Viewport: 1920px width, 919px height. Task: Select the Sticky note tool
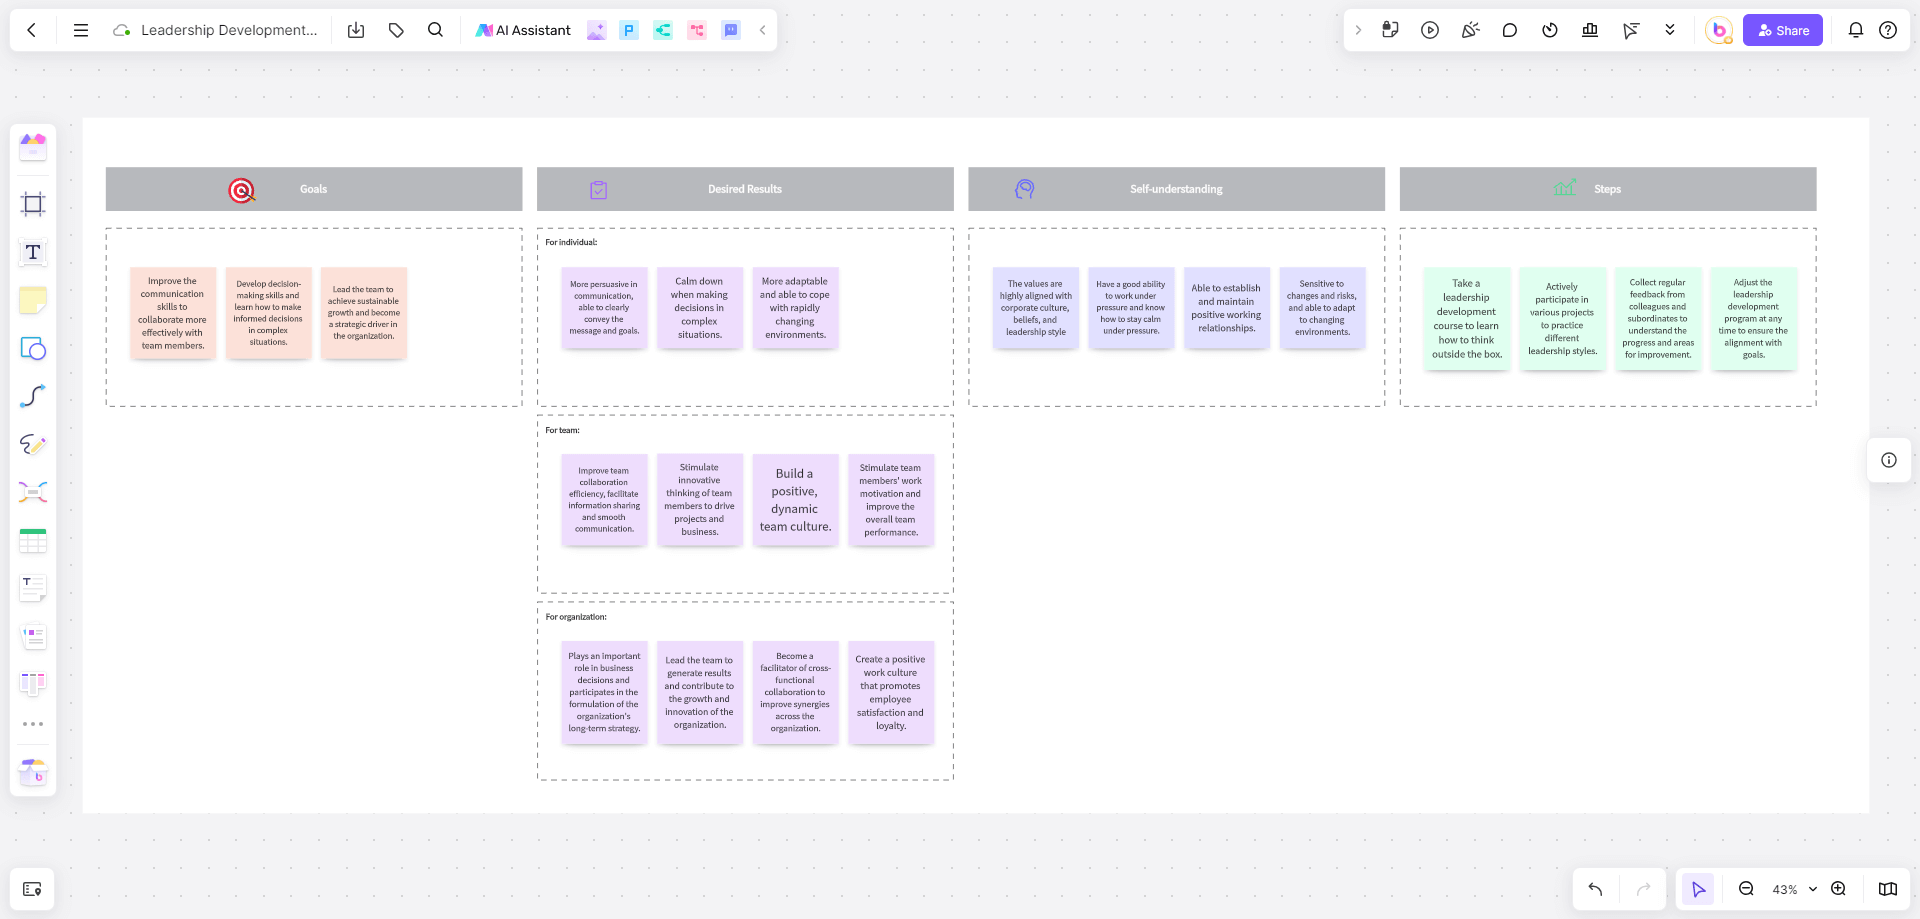tap(33, 300)
